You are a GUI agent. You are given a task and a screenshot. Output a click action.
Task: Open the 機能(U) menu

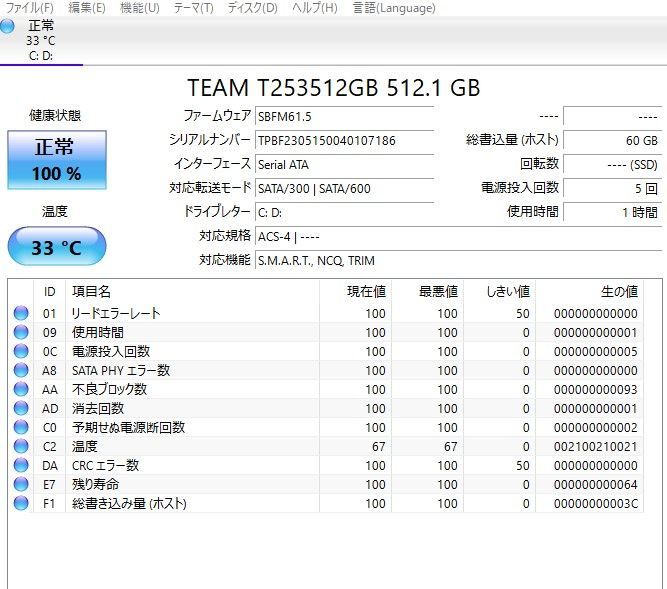point(140,8)
